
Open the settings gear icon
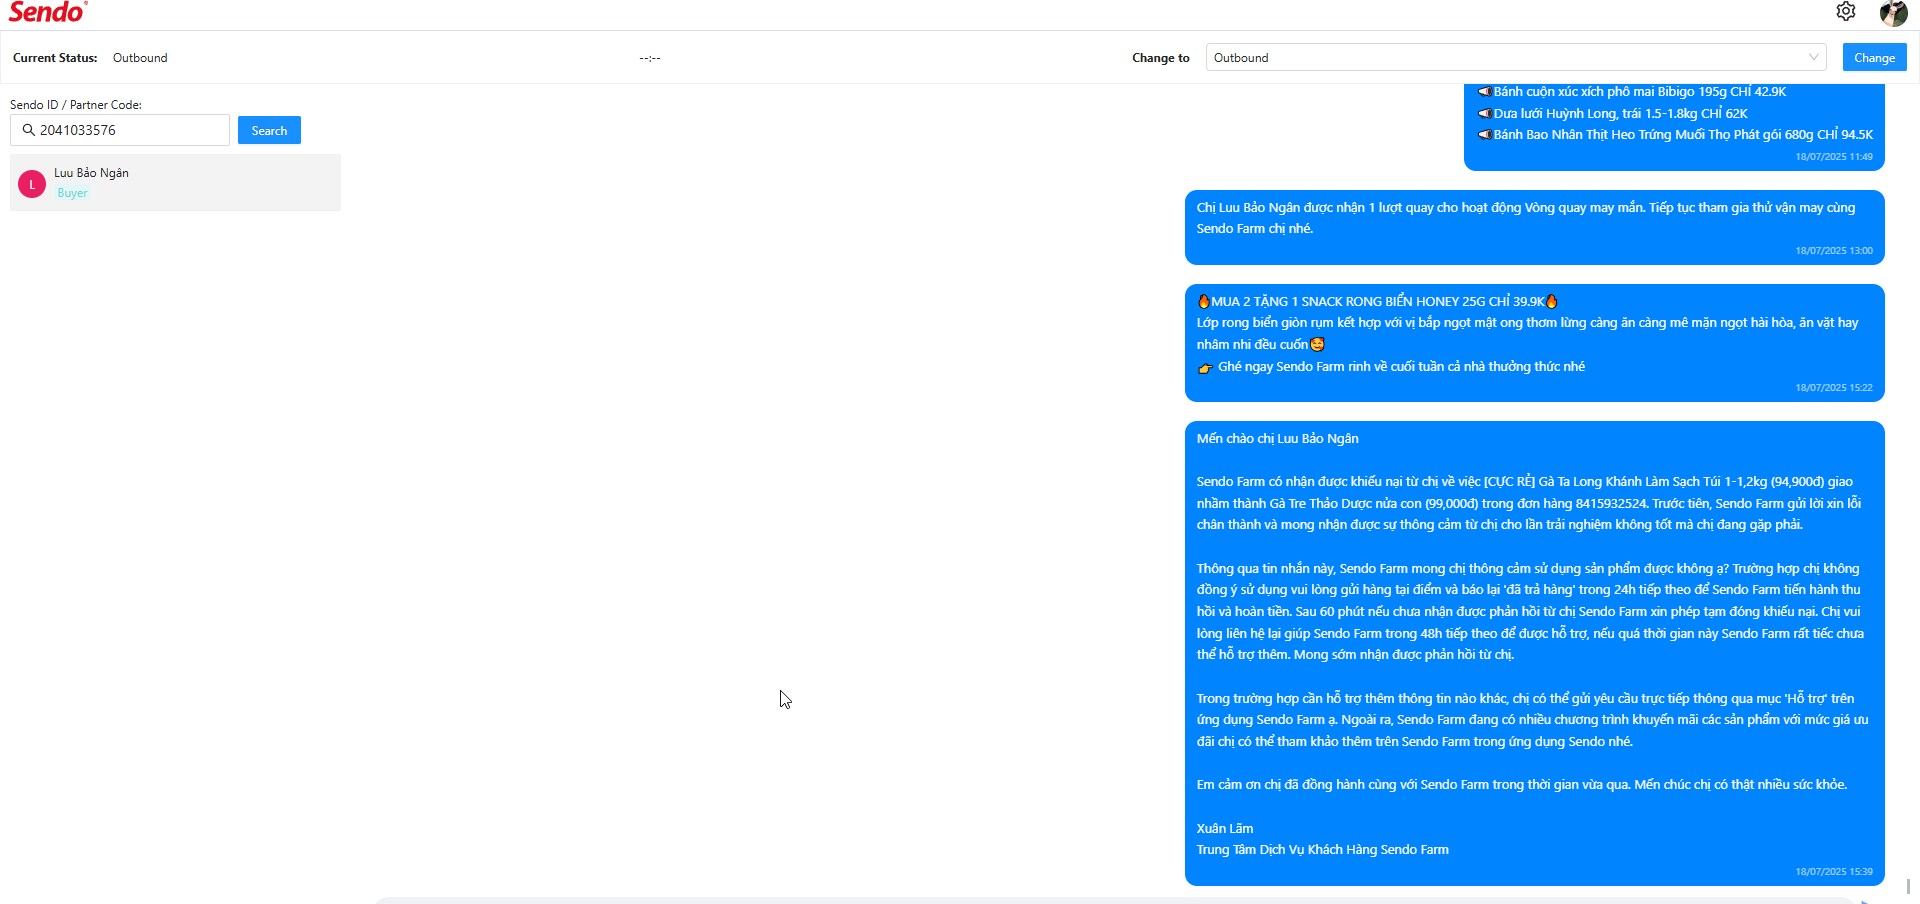(x=1846, y=11)
